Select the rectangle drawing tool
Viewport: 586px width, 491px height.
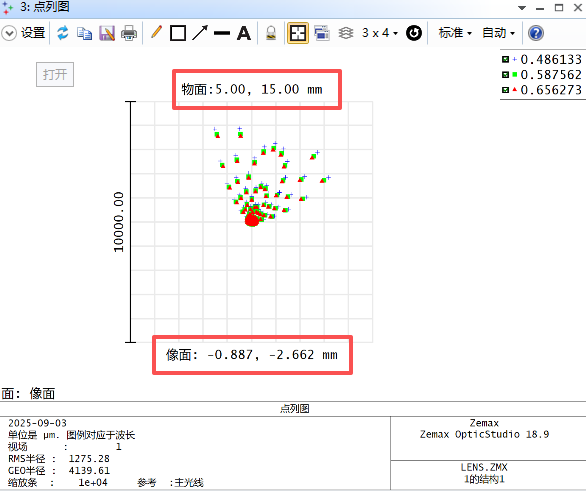click(178, 33)
